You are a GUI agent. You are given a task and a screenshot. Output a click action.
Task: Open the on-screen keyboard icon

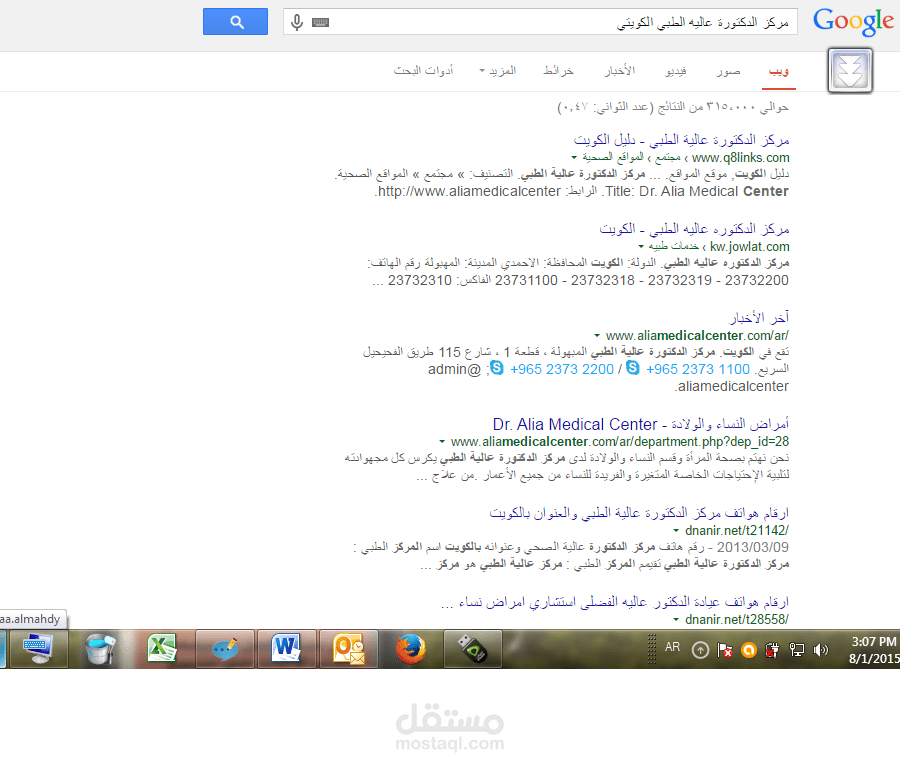[320, 22]
